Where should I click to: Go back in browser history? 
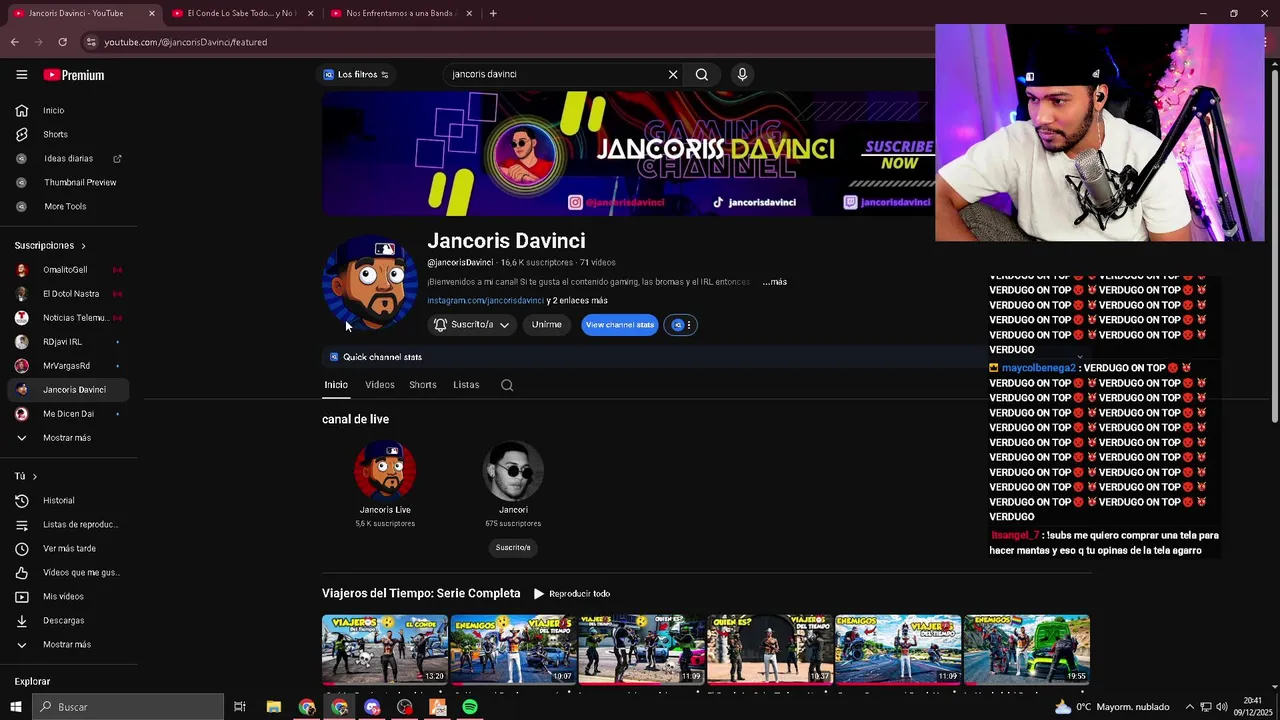tap(14, 42)
